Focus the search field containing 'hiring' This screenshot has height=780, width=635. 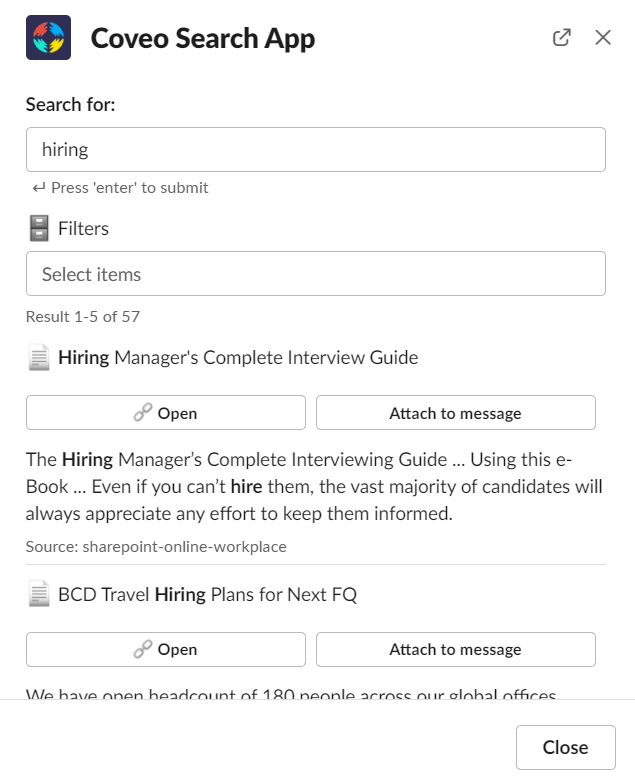pyautogui.click(x=315, y=150)
